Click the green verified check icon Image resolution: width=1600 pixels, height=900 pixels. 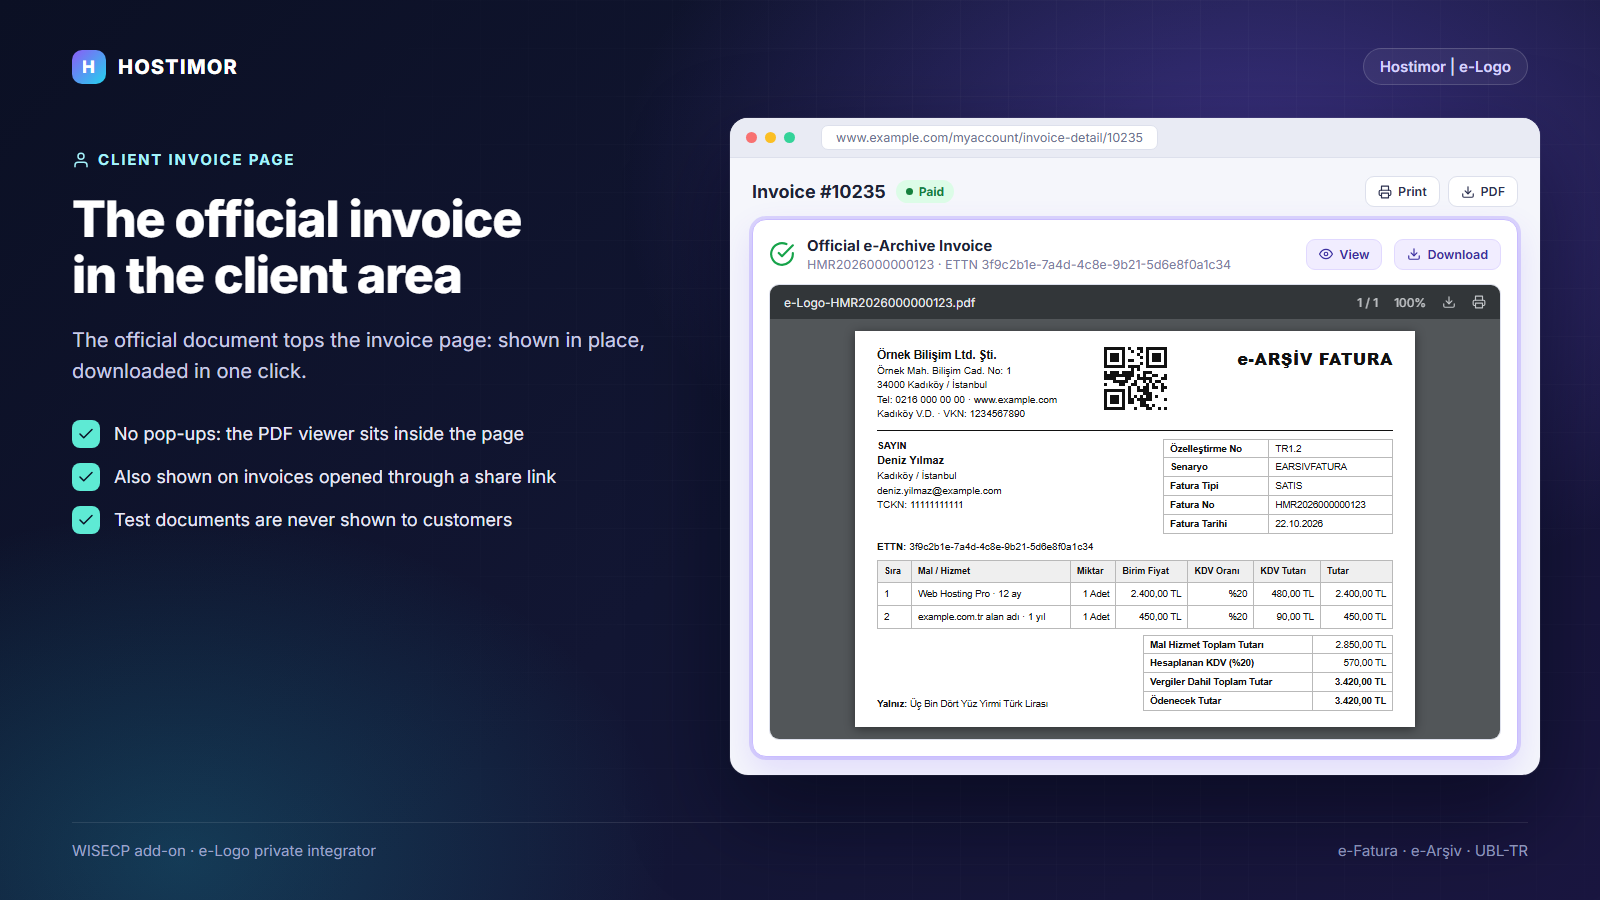pyautogui.click(x=782, y=254)
